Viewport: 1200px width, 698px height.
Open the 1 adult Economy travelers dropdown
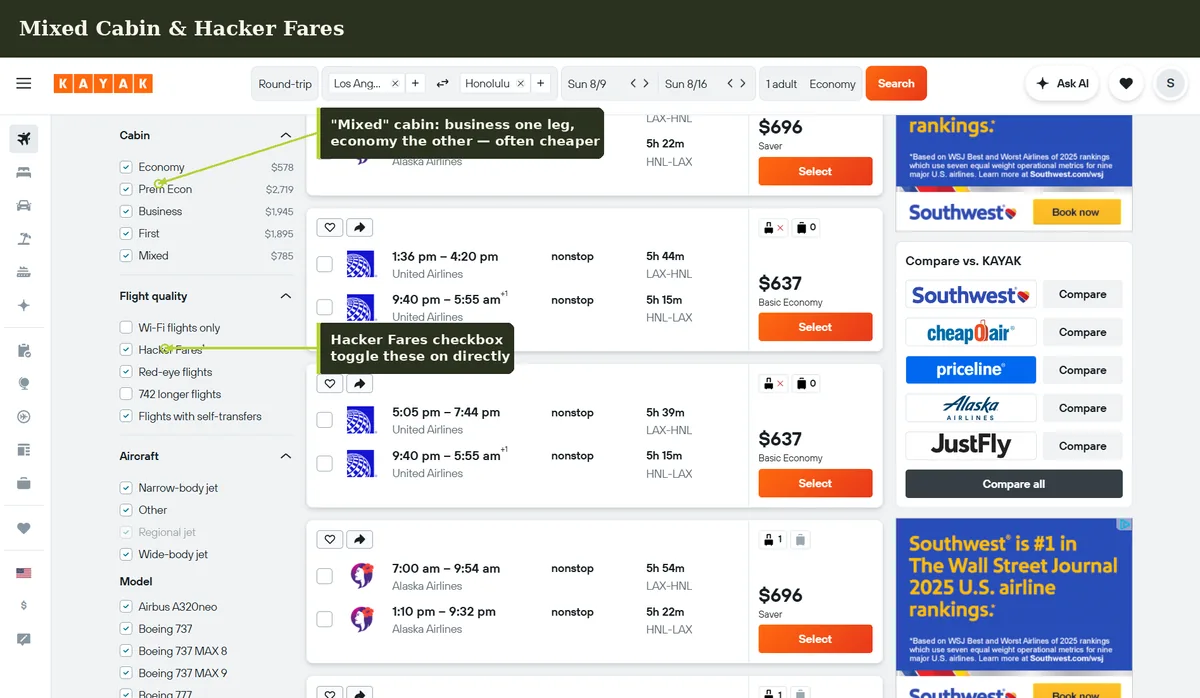(x=811, y=84)
